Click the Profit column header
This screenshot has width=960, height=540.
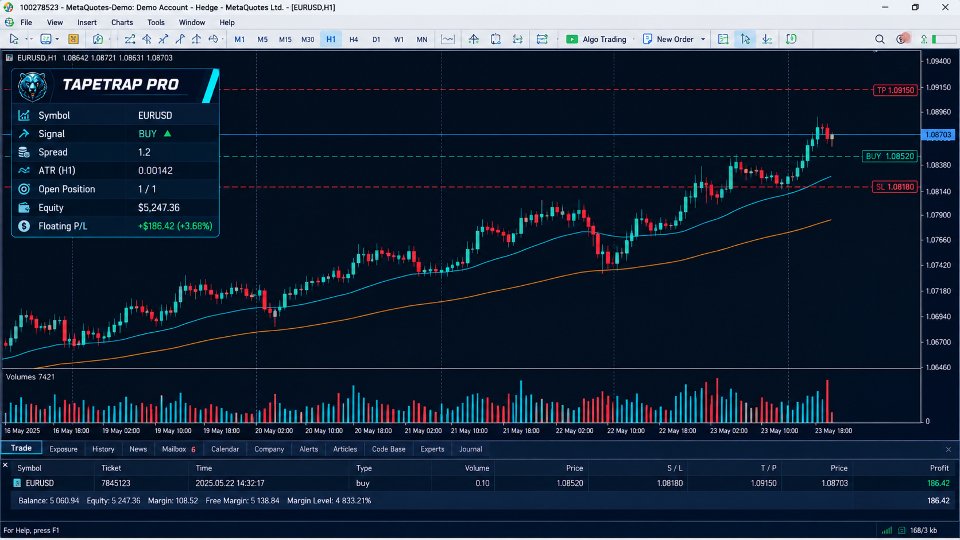[939, 468]
